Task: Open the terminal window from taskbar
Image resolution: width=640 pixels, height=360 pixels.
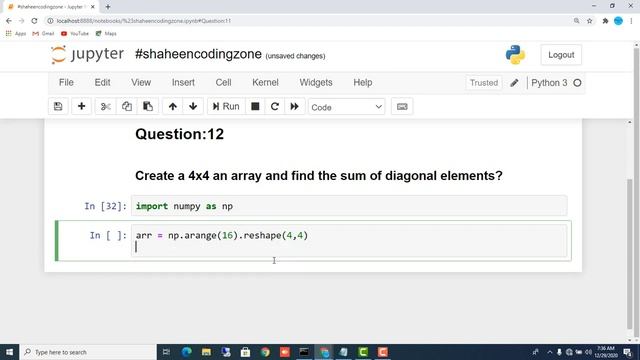Action: click(x=304, y=352)
